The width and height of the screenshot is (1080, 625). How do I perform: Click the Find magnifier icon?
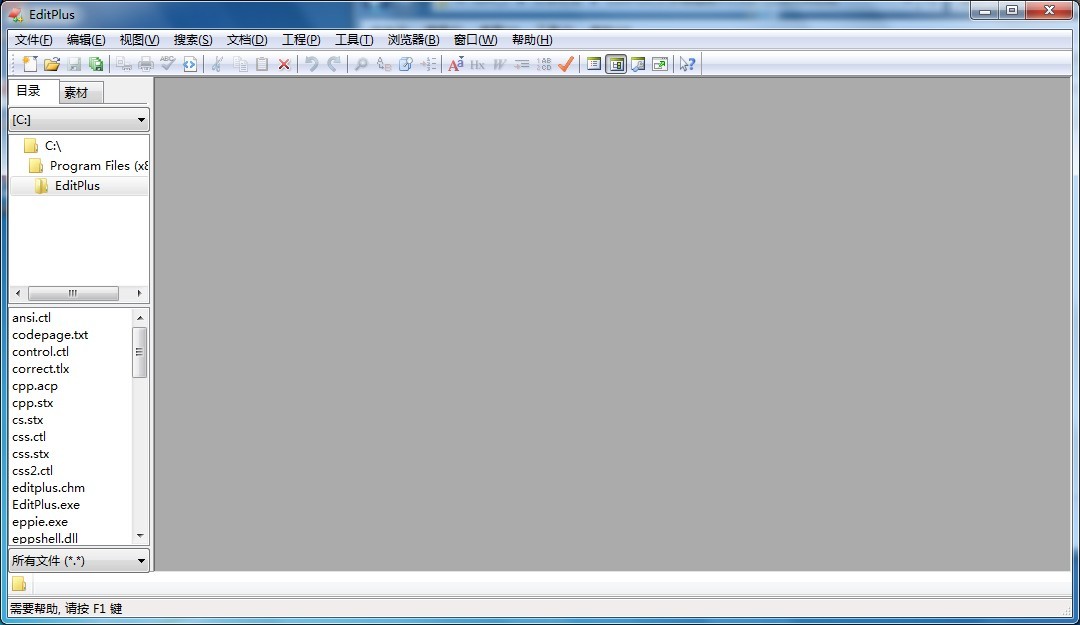coord(361,64)
